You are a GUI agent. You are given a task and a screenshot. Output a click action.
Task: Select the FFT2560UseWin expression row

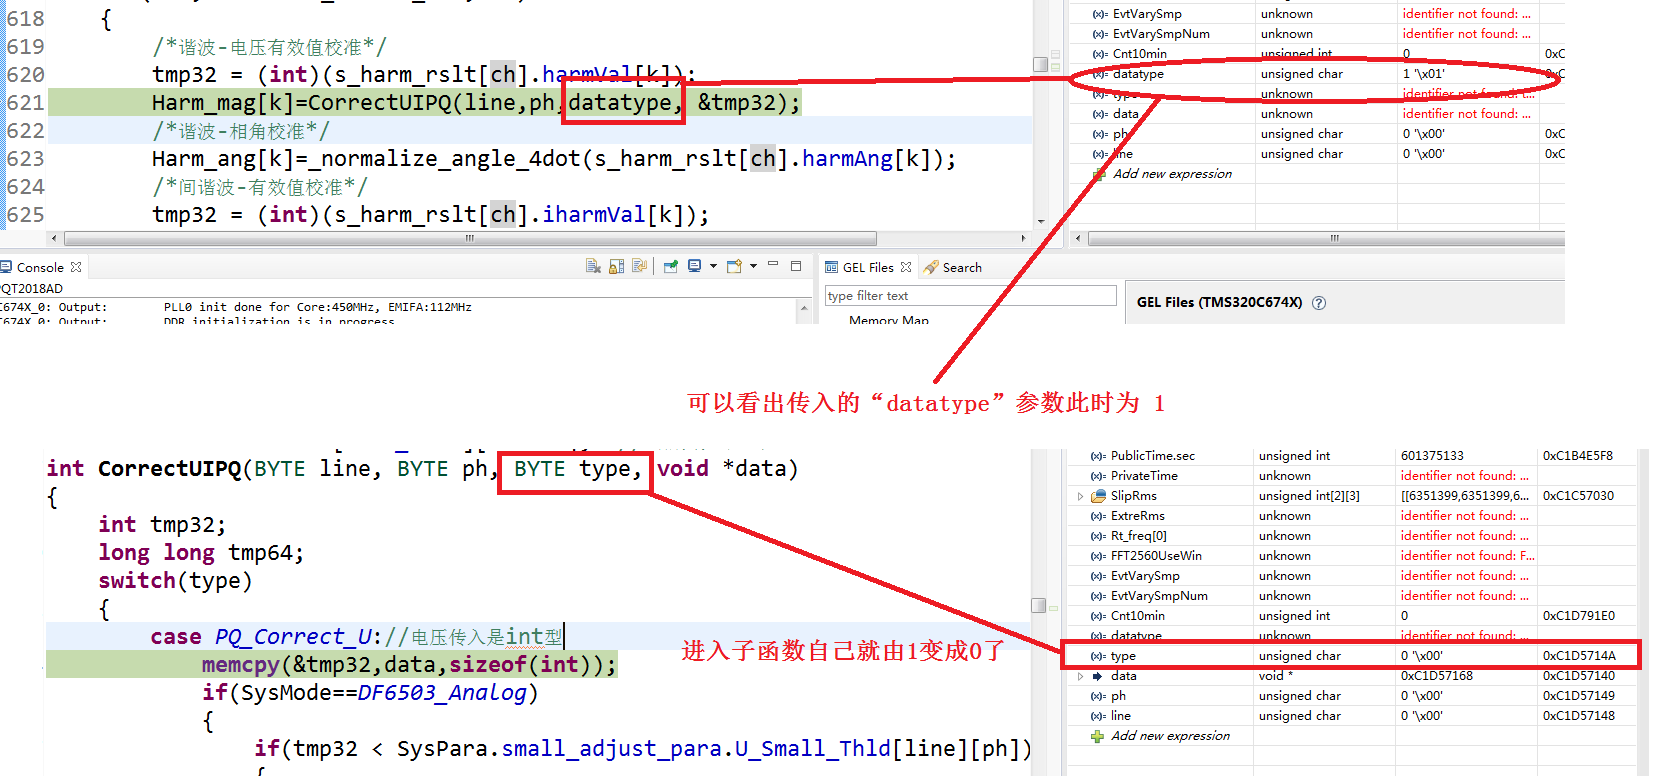[1352, 556]
